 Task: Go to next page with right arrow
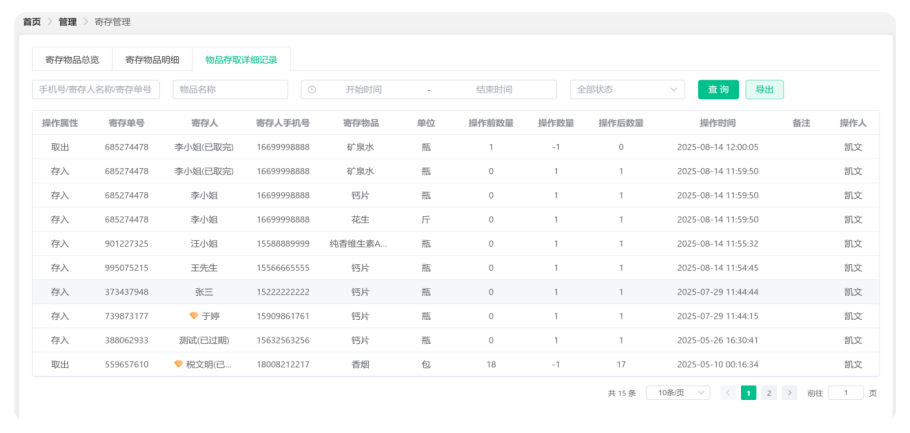point(789,393)
